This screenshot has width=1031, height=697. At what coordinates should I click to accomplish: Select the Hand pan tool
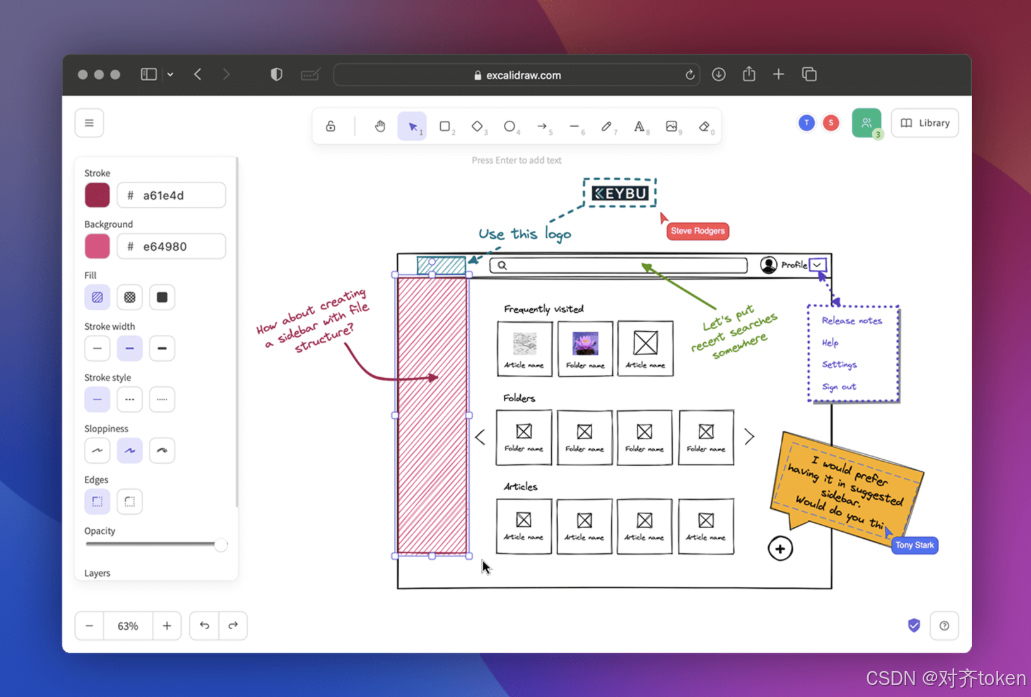[x=380, y=126]
